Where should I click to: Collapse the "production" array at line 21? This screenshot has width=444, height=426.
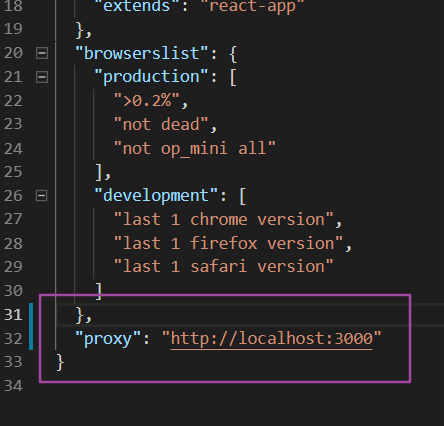(x=42, y=77)
